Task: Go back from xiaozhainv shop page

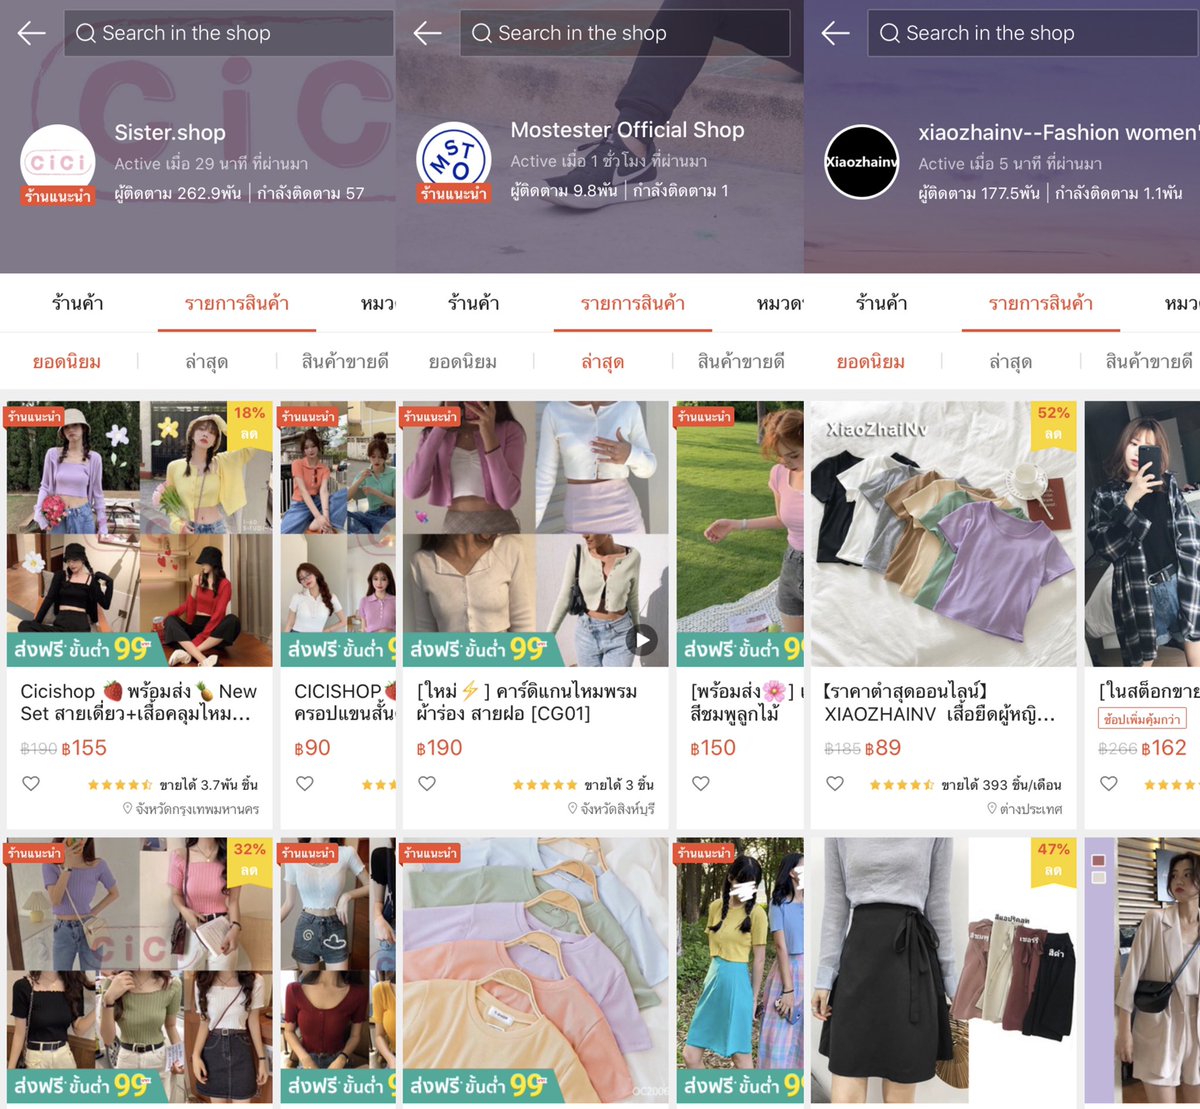Action: point(835,33)
